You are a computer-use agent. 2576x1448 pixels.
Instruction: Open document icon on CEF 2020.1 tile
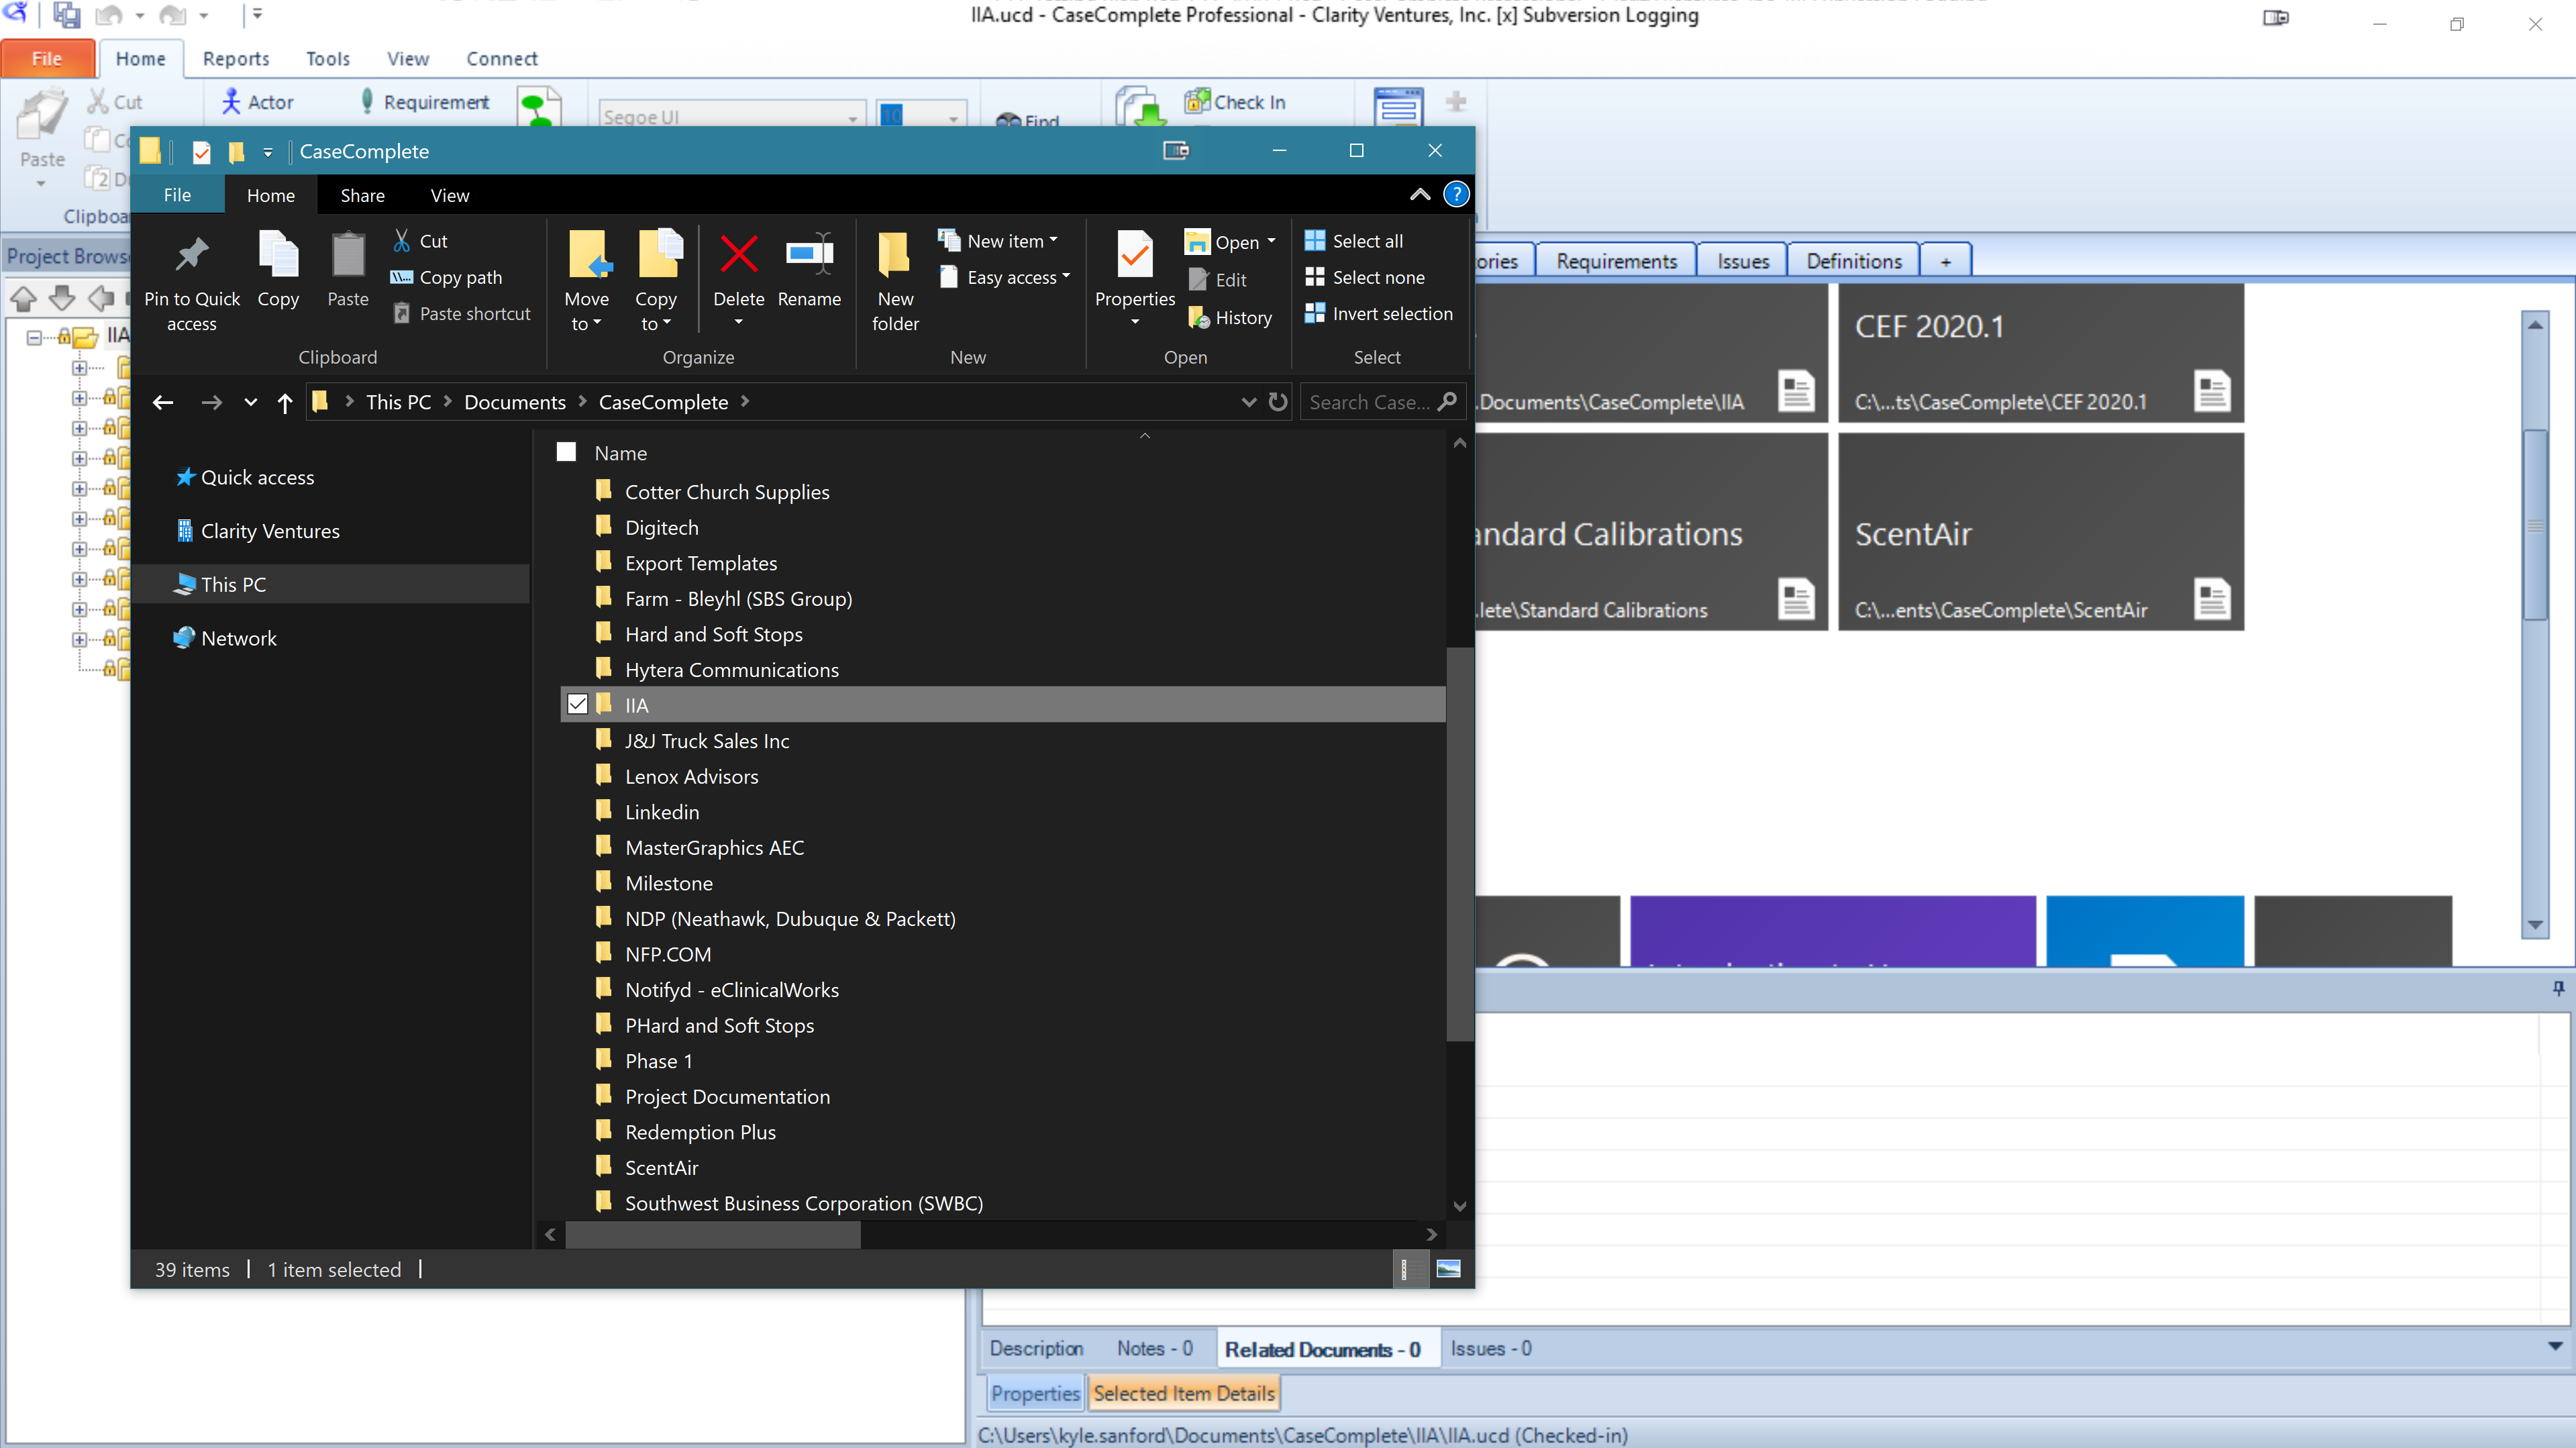2212,390
